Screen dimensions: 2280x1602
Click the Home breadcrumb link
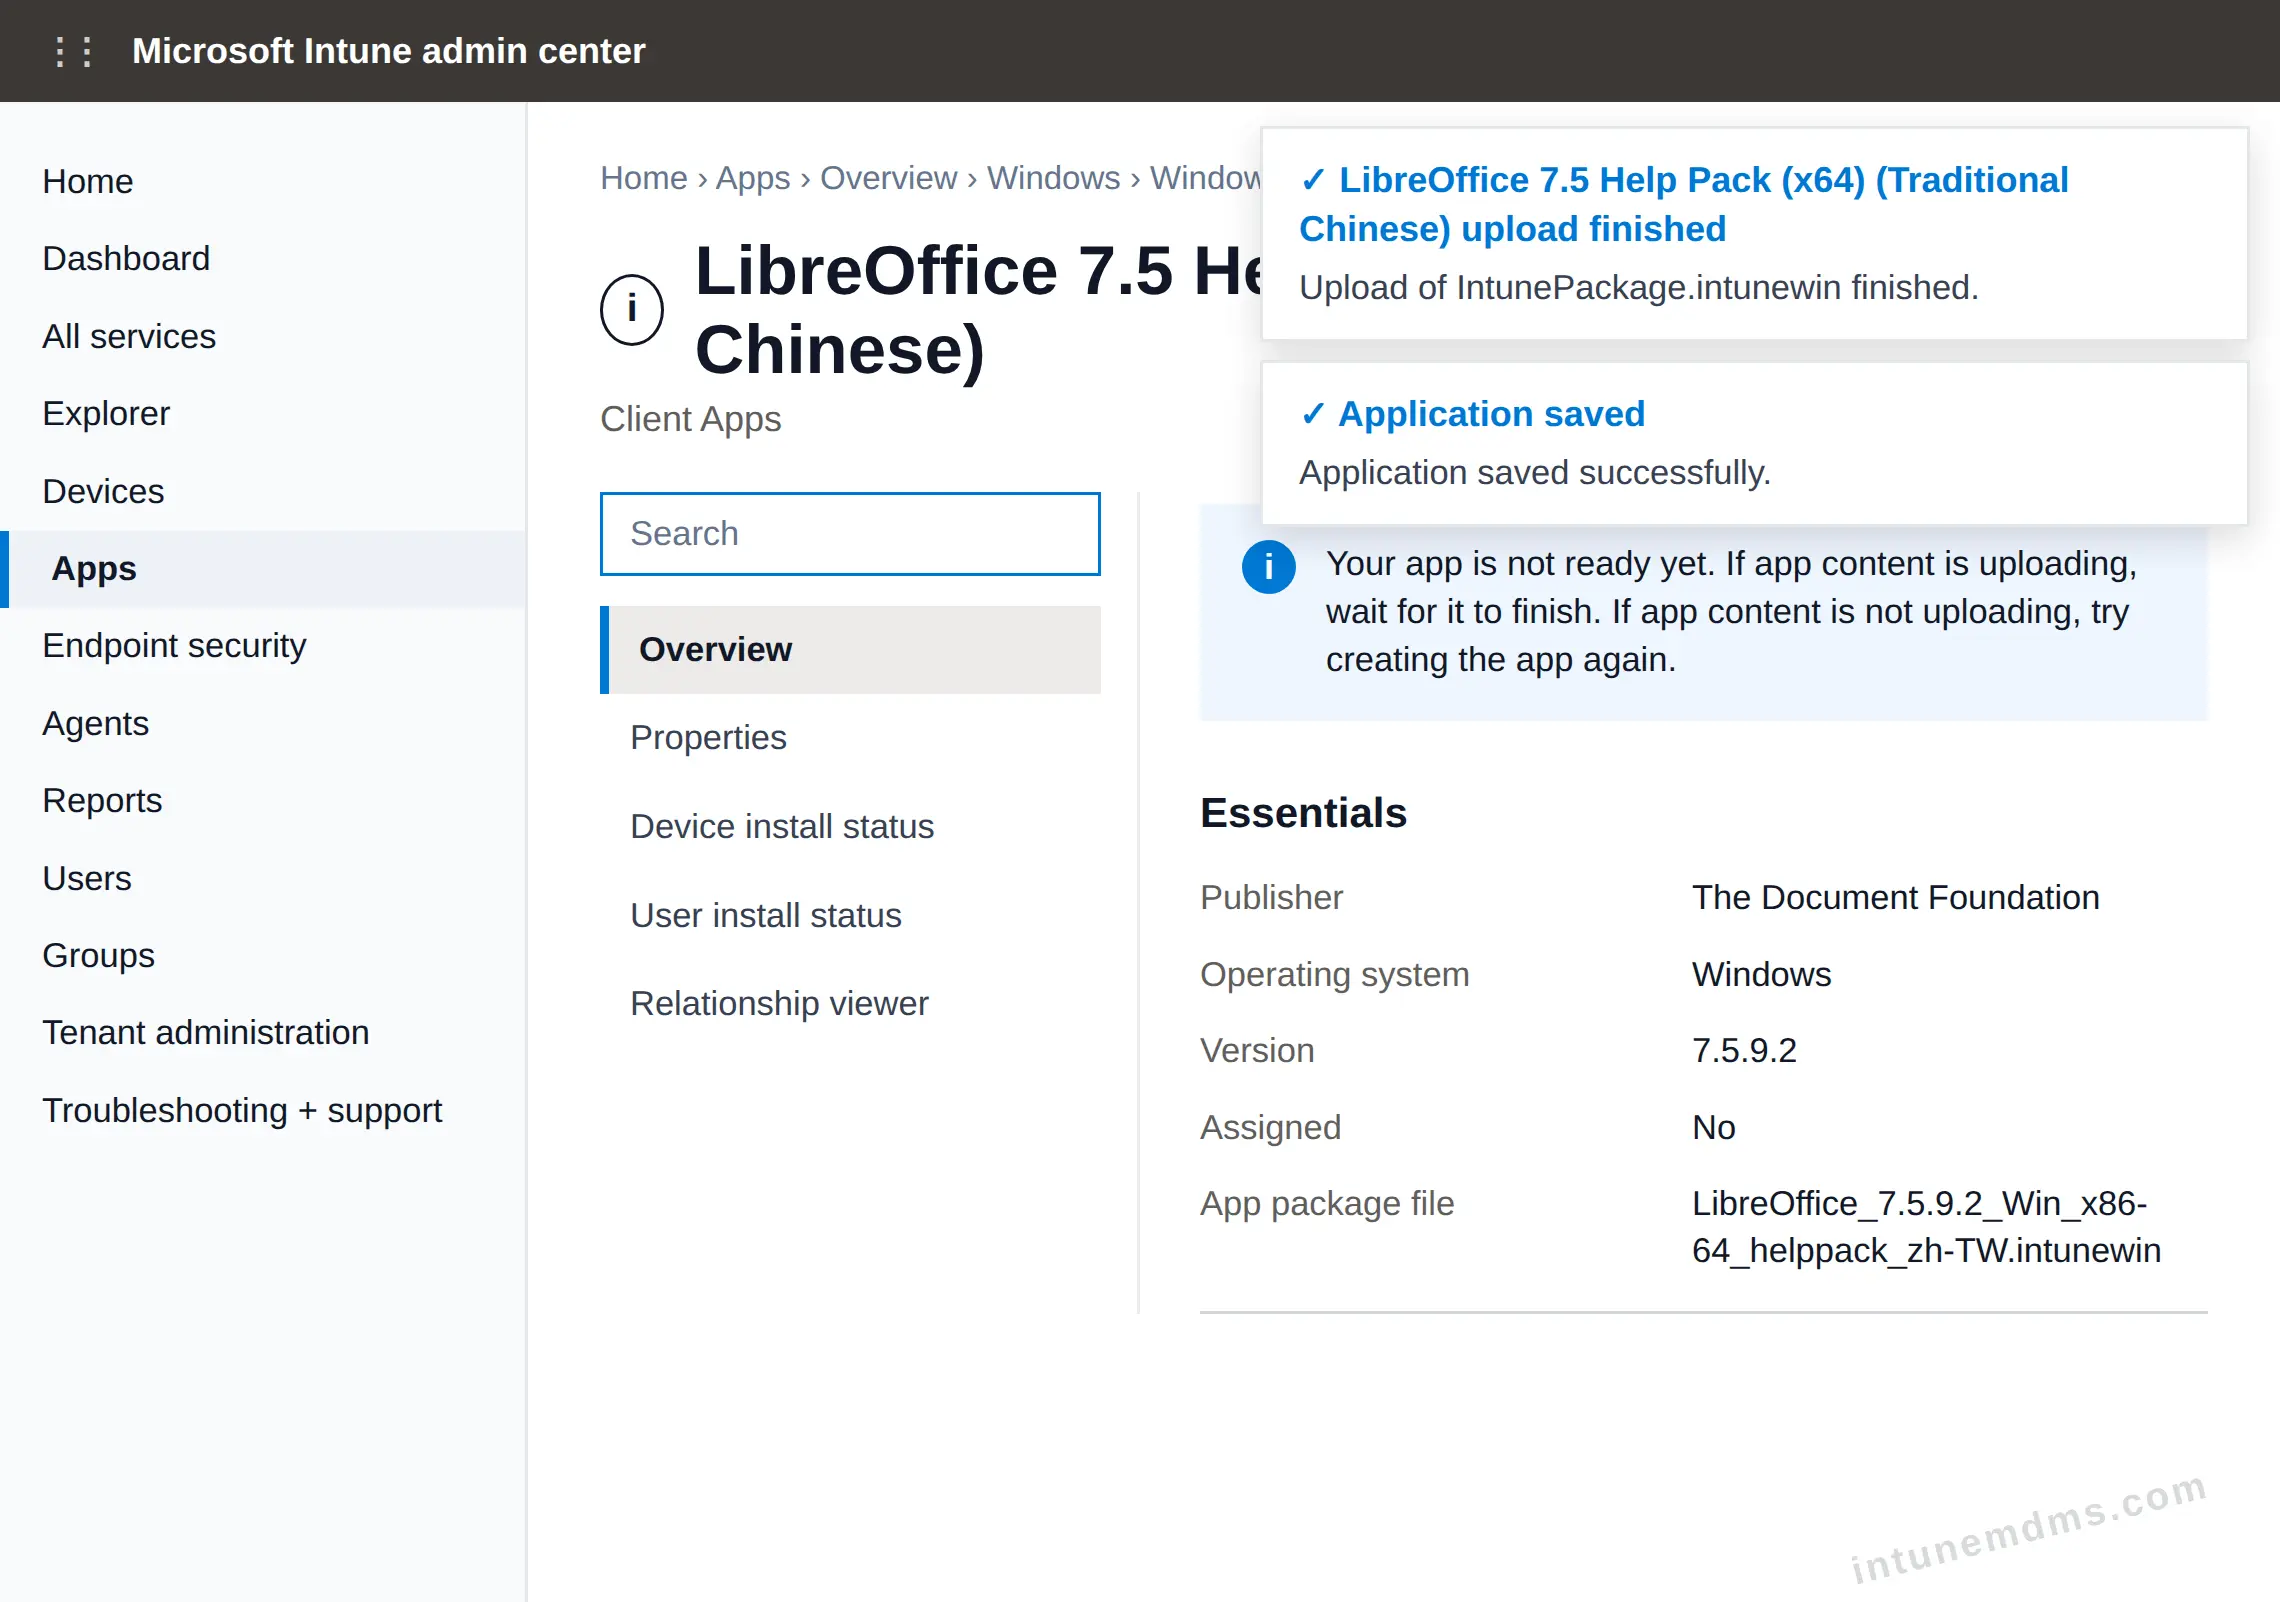[643, 178]
